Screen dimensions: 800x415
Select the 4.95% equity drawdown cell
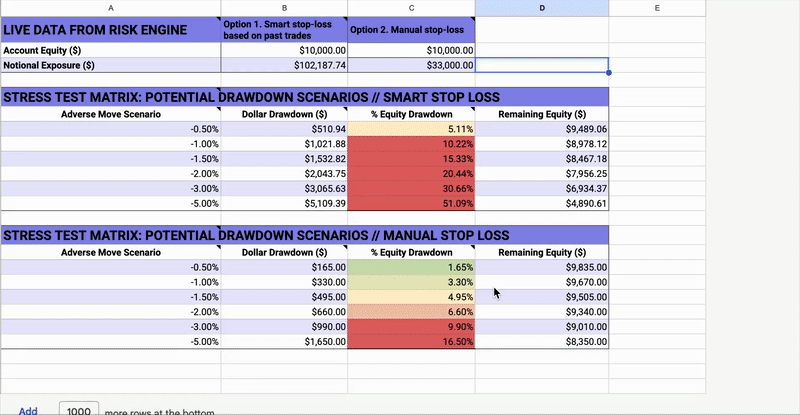pos(411,297)
